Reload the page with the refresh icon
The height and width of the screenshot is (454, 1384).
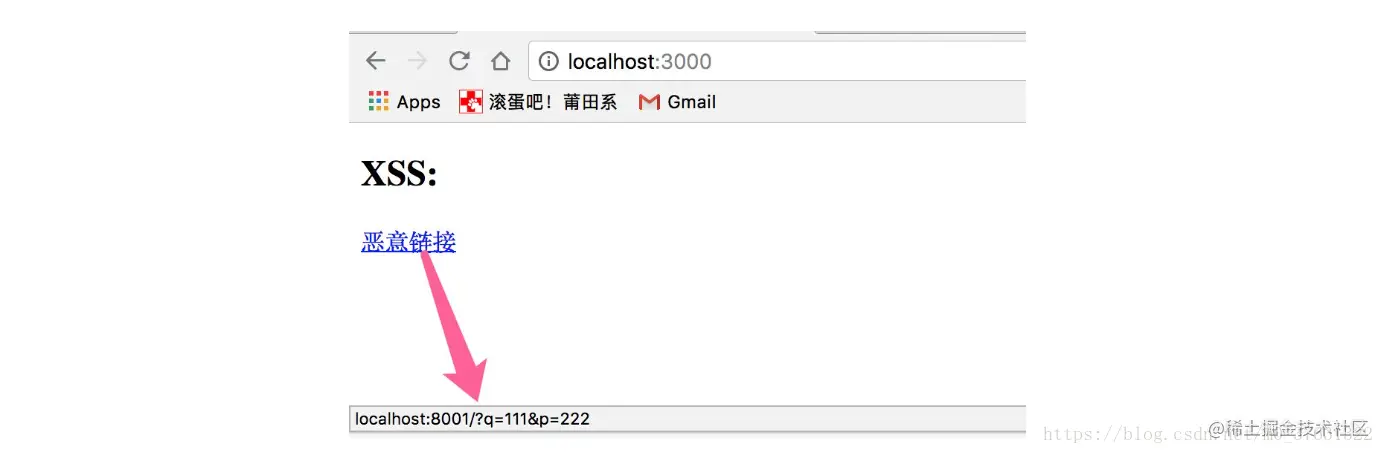click(x=459, y=61)
